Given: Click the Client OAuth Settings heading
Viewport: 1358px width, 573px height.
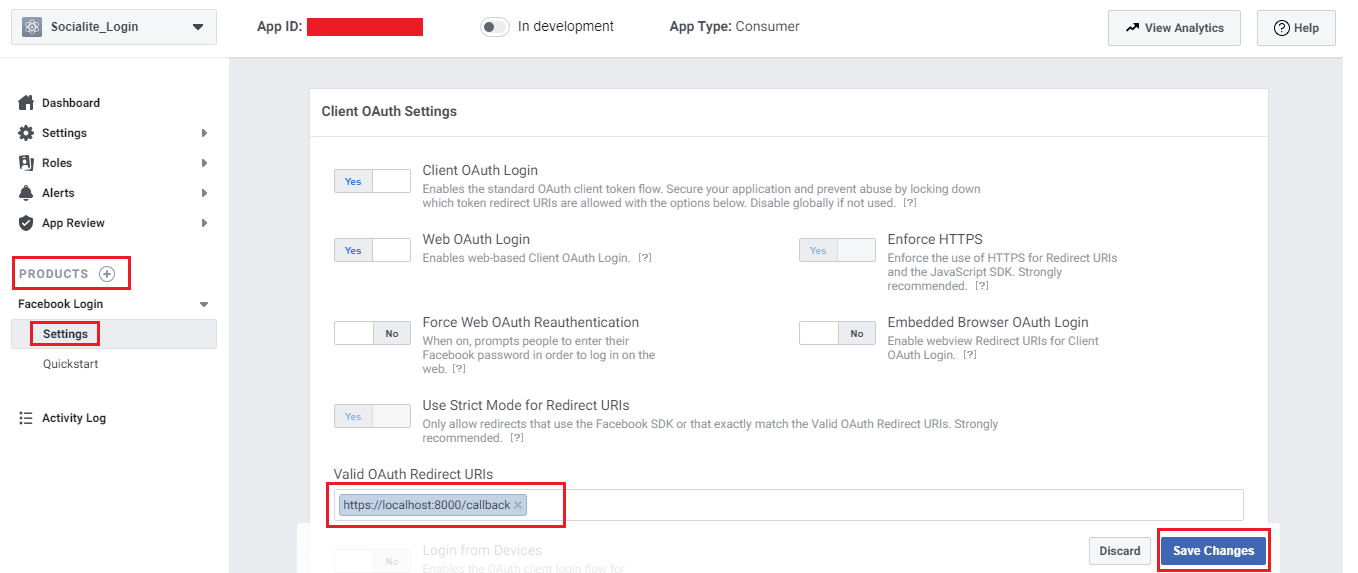Looking at the screenshot, I should [x=389, y=111].
